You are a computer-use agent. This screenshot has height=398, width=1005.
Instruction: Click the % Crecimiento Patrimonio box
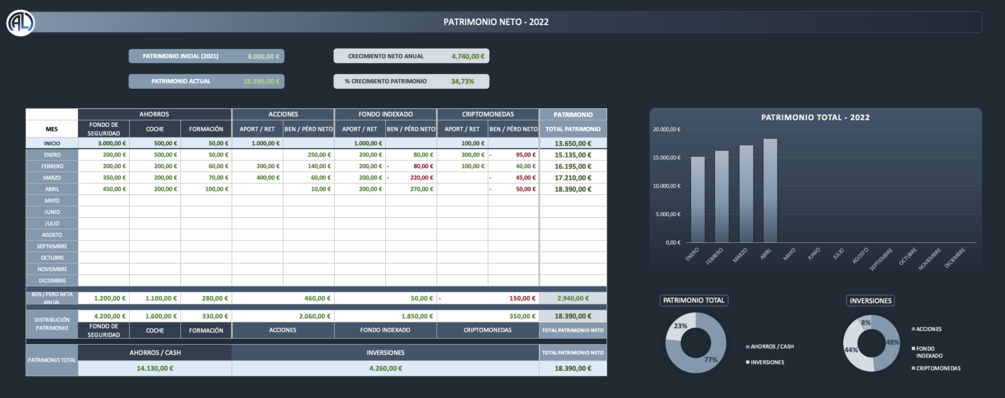pyautogui.click(x=411, y=81)
